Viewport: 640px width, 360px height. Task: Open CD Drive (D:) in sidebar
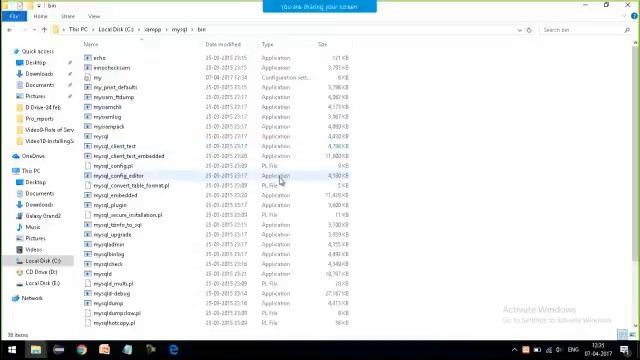click(41, 272)
